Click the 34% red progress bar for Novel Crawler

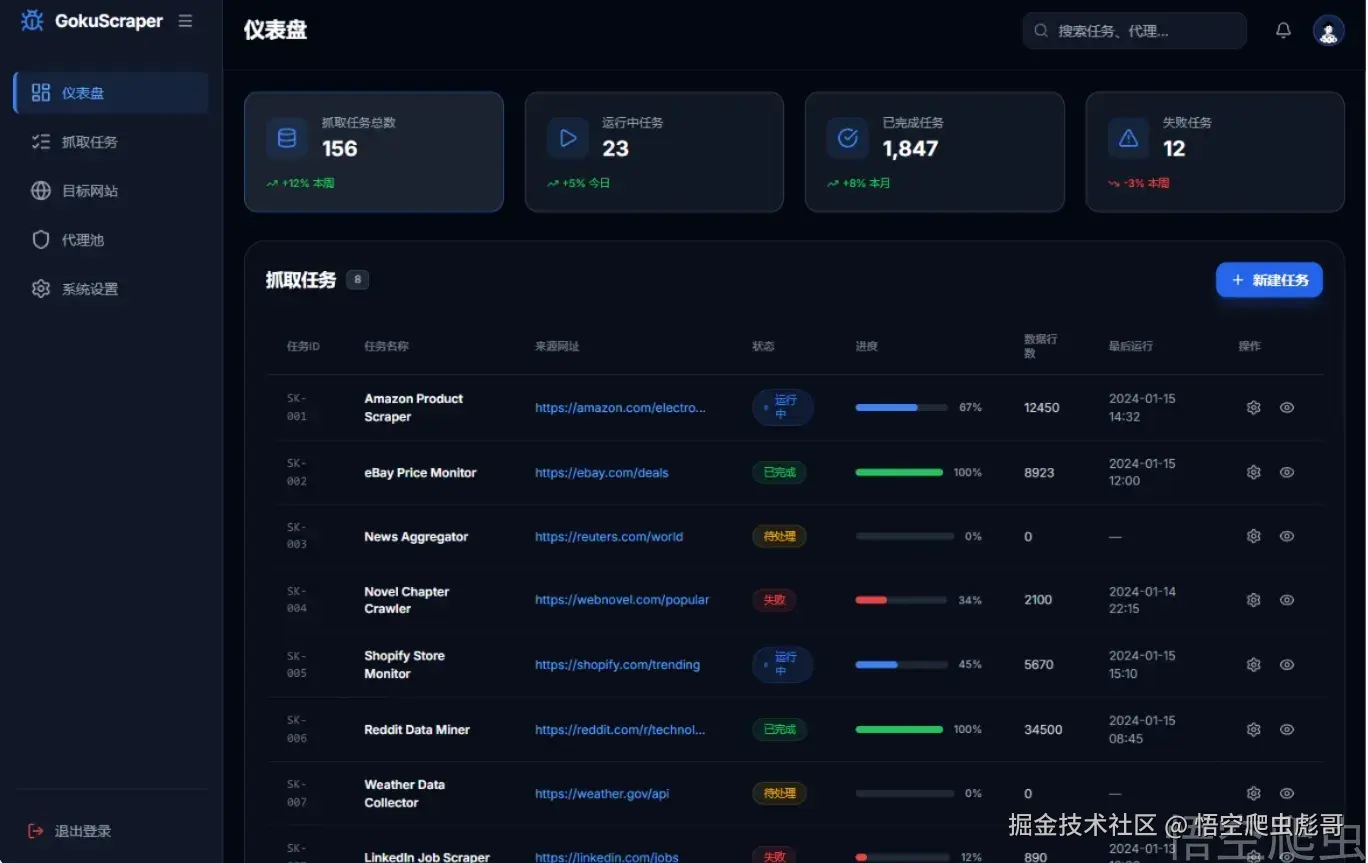(901, 600)
